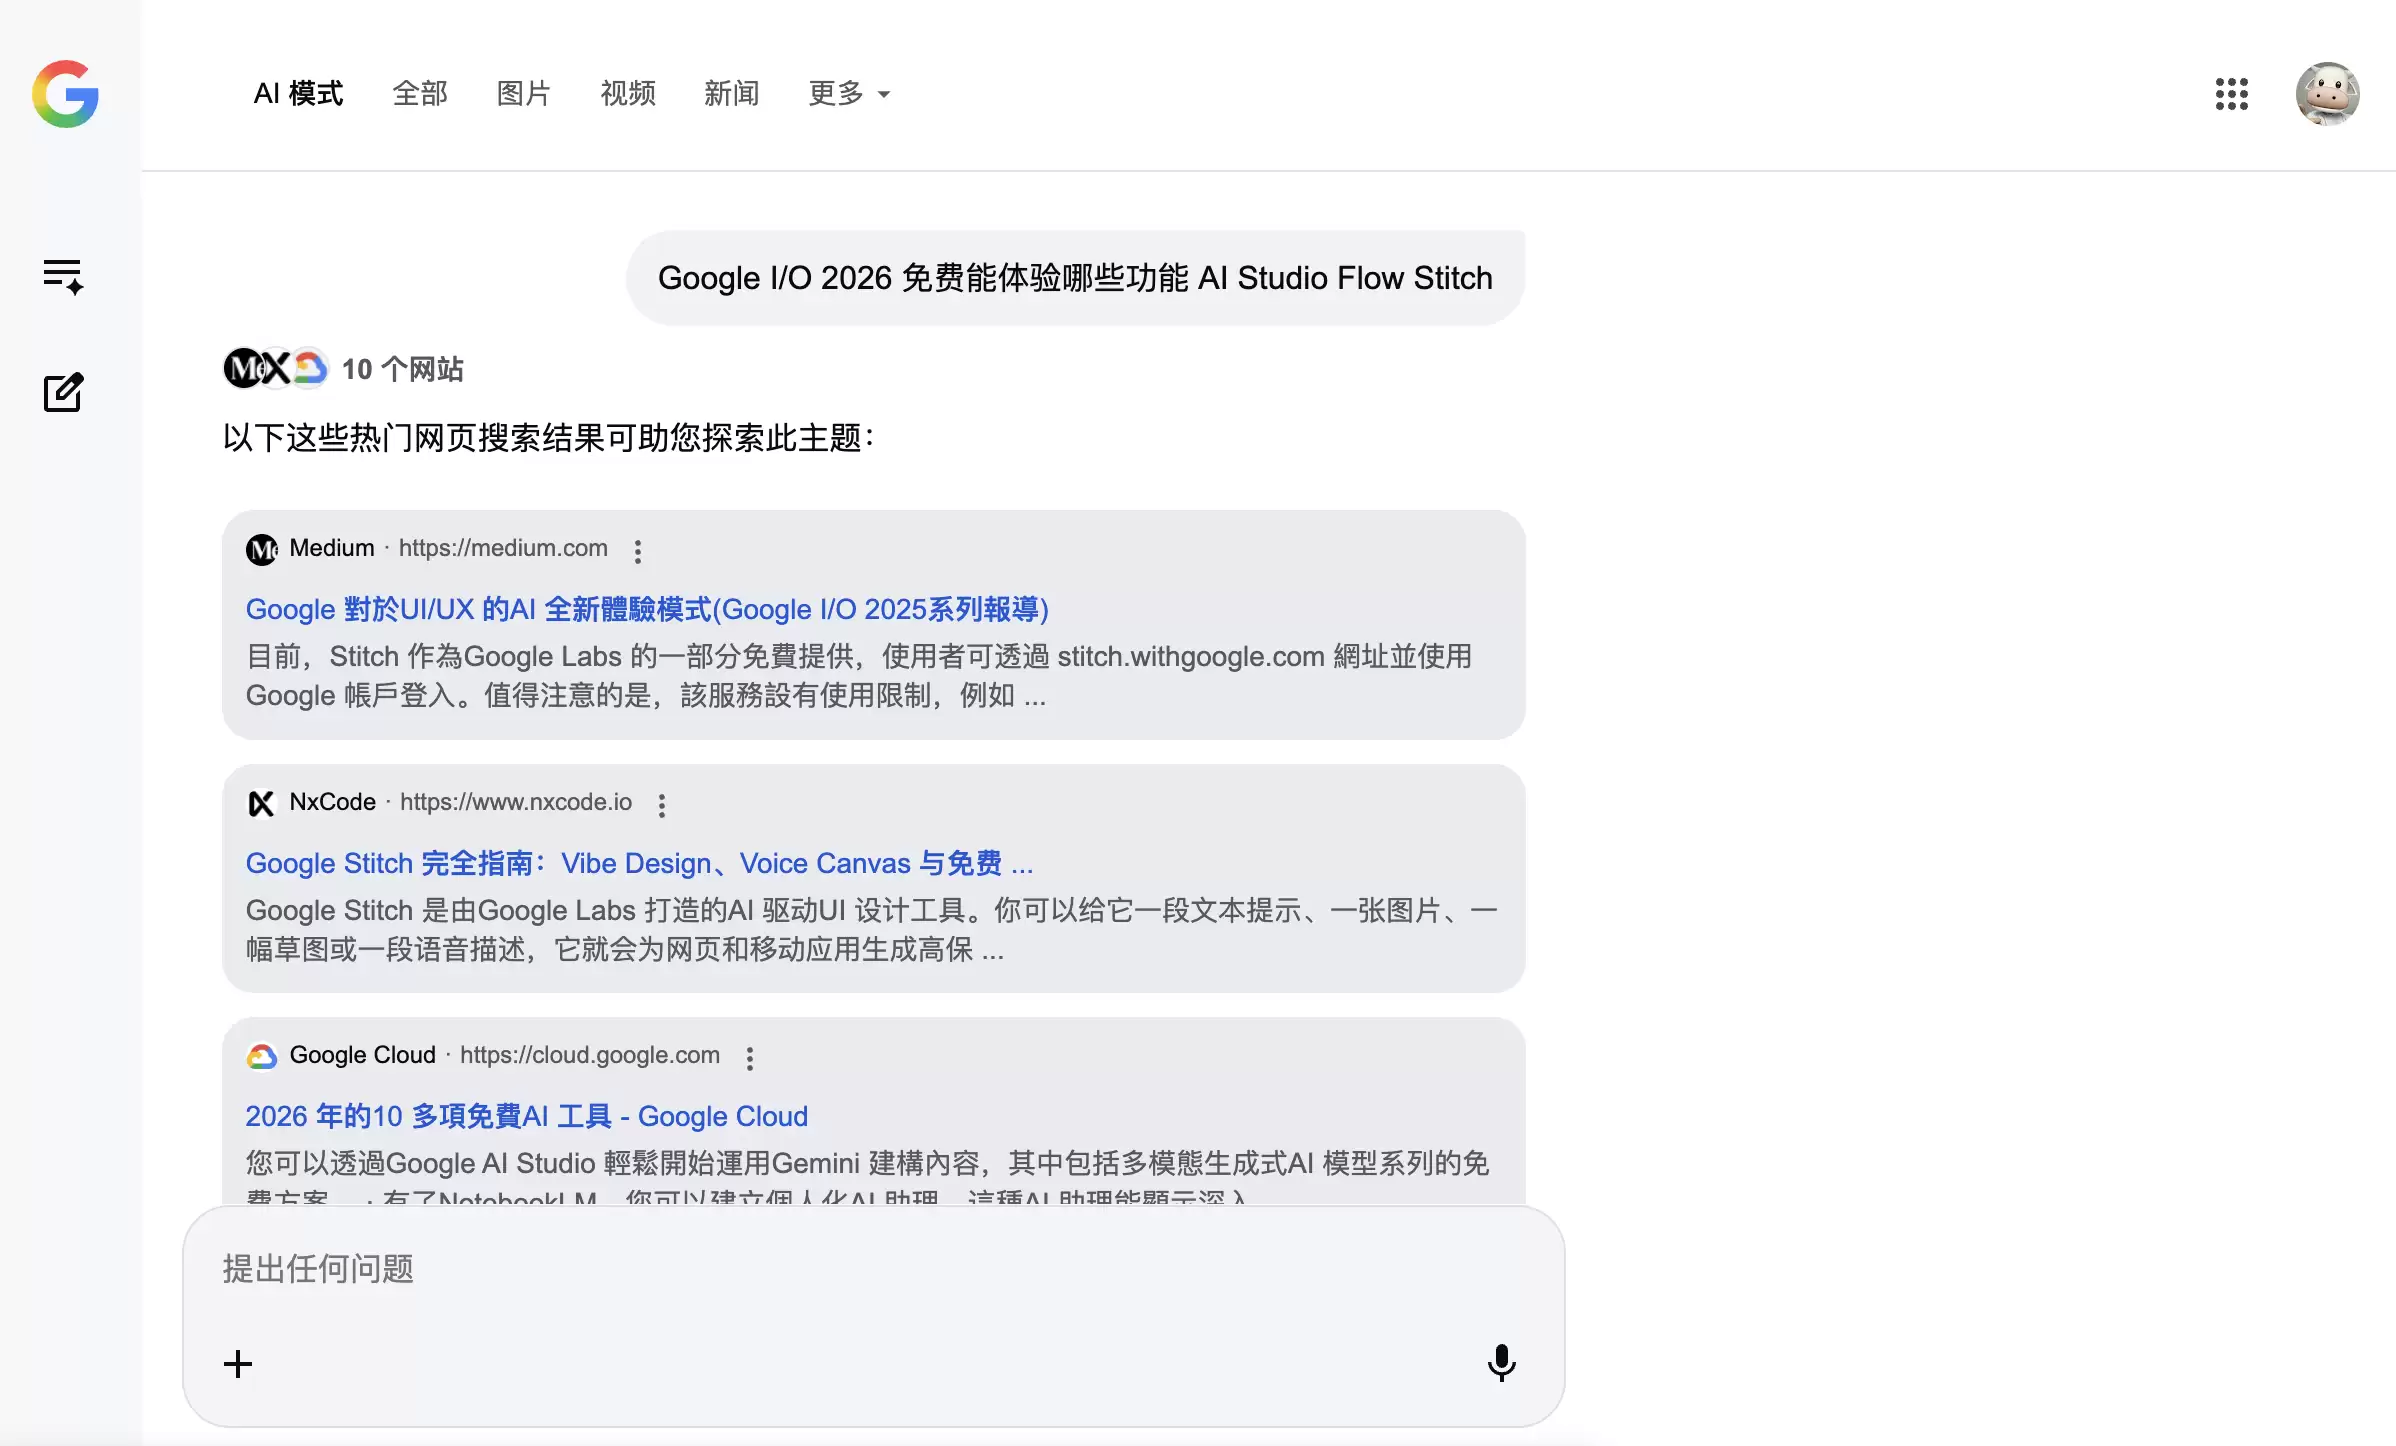Expand the 更多 dropdown
The height and width of the screenshot is (1446, 2396).
click(x=849, y=93)
